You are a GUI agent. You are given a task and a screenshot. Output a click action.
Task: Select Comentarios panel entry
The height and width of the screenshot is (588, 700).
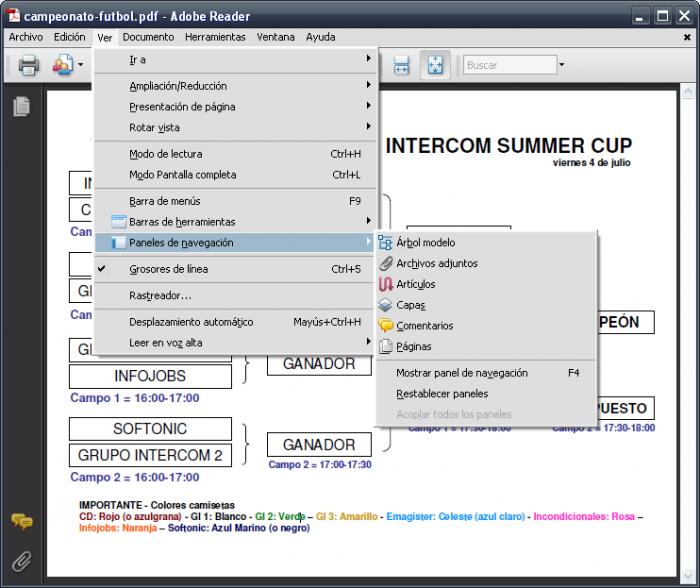tap(486, 326)
